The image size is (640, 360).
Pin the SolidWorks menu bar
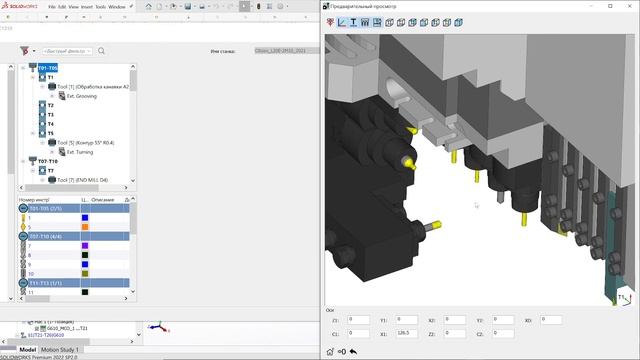[x=131, y=6]
